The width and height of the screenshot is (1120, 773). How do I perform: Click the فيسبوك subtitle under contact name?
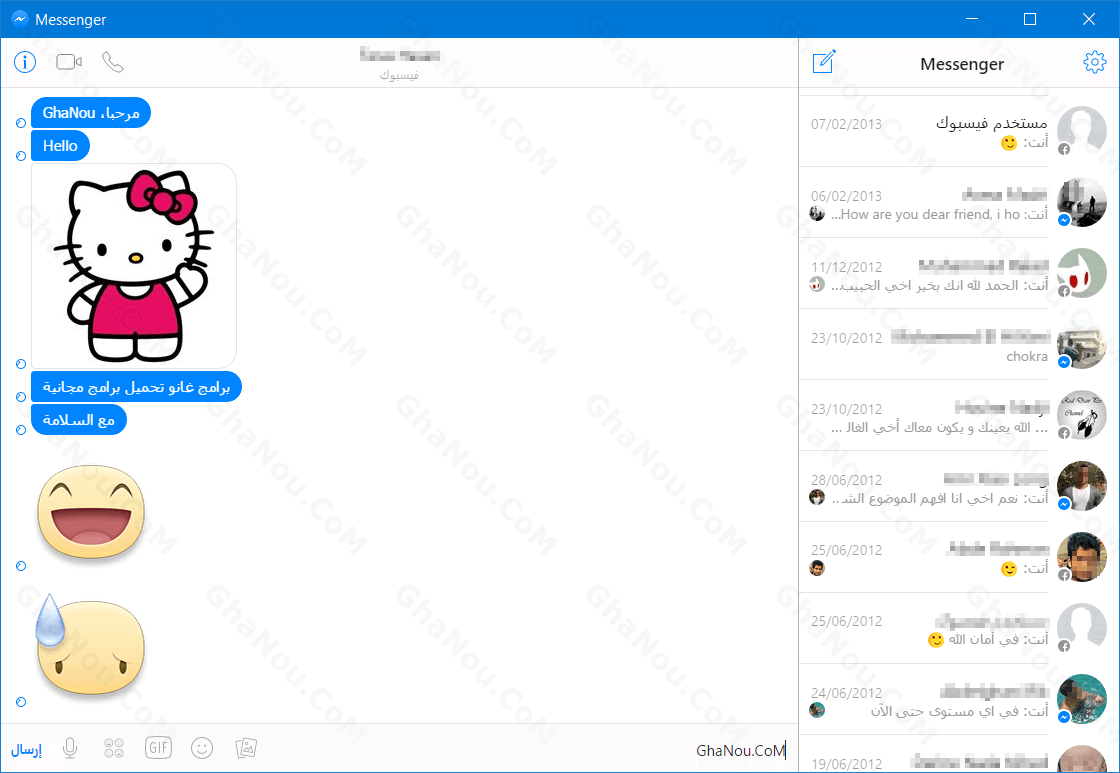tap(399, 75)
